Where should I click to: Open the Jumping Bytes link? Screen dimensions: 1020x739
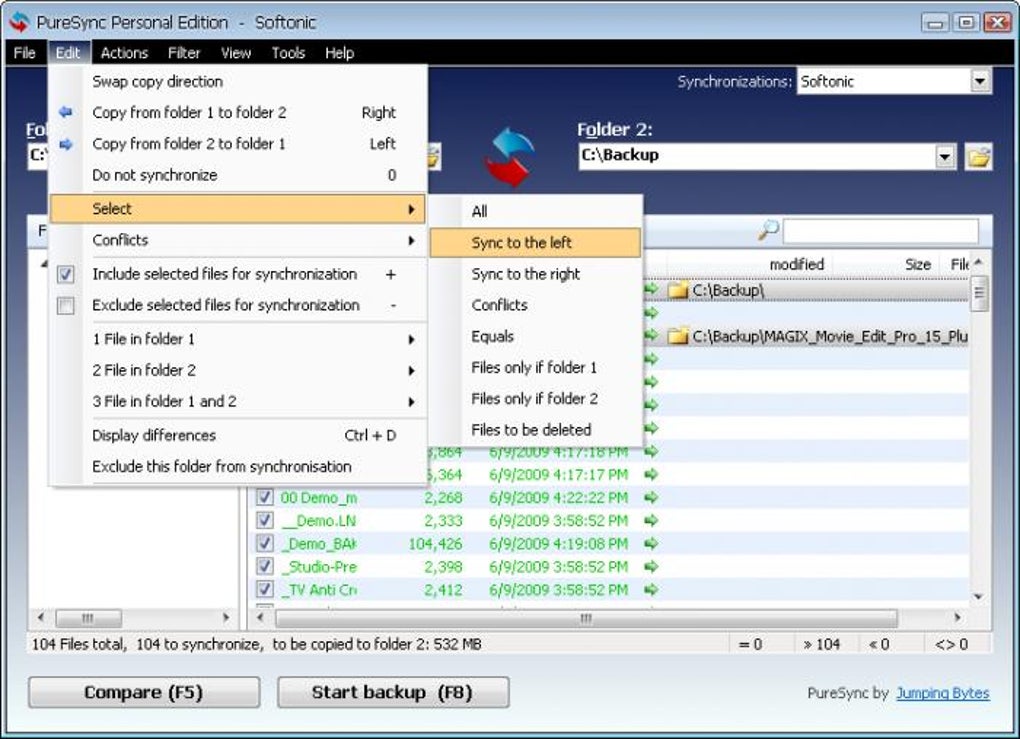pyautogui.click(x=943, y=693)
